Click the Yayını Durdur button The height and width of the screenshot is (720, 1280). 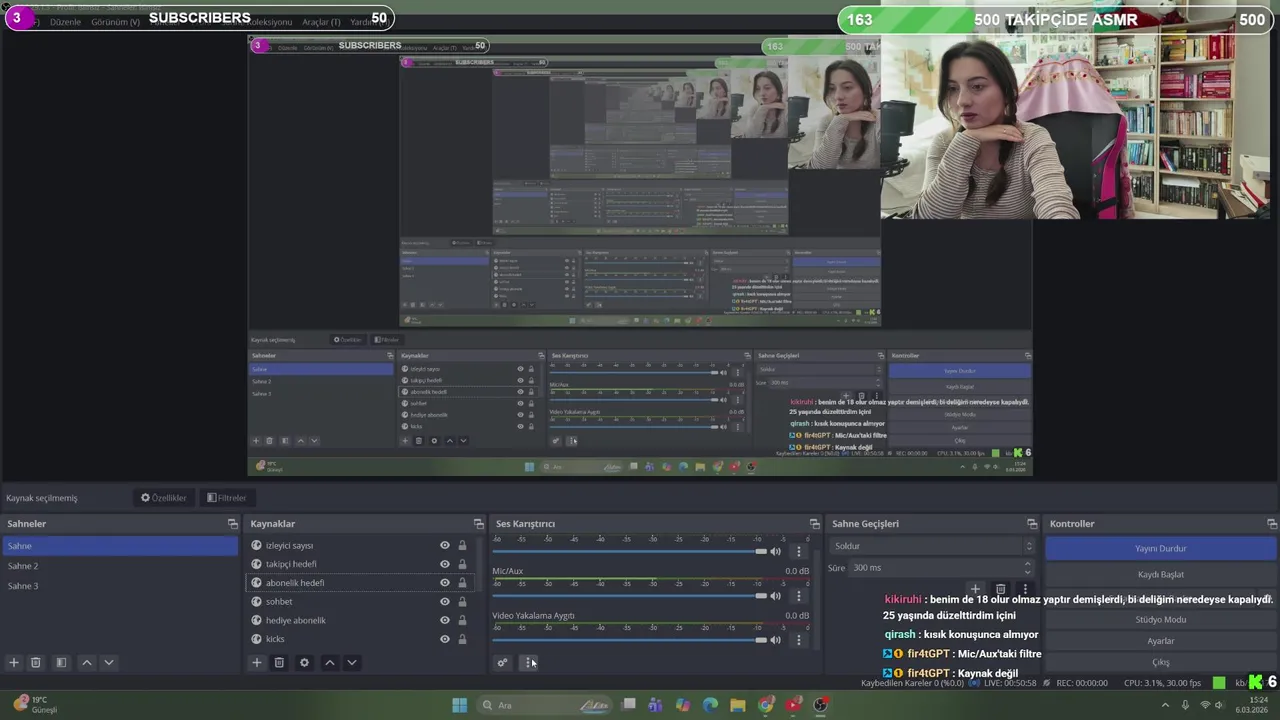[x=1160, y=548]
